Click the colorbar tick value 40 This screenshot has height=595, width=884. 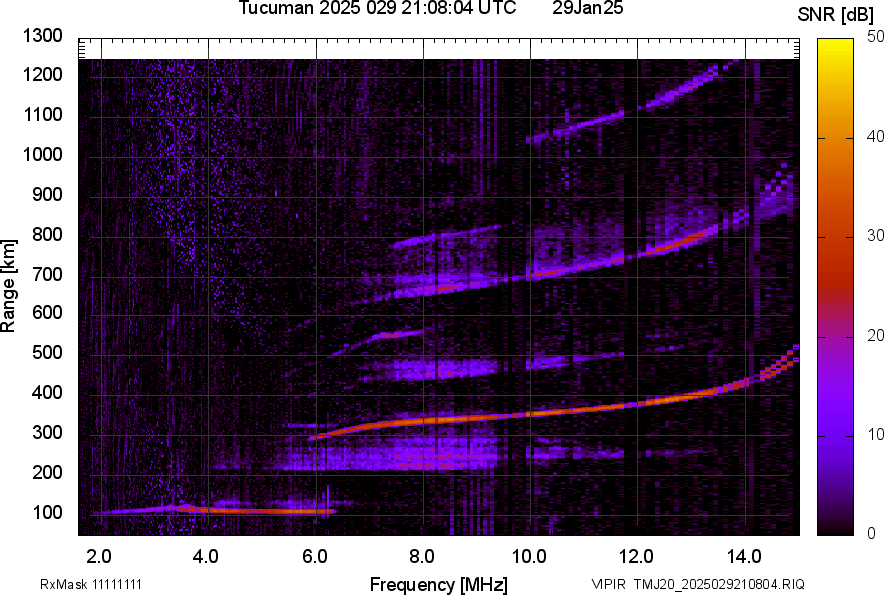tap(875, 136)
